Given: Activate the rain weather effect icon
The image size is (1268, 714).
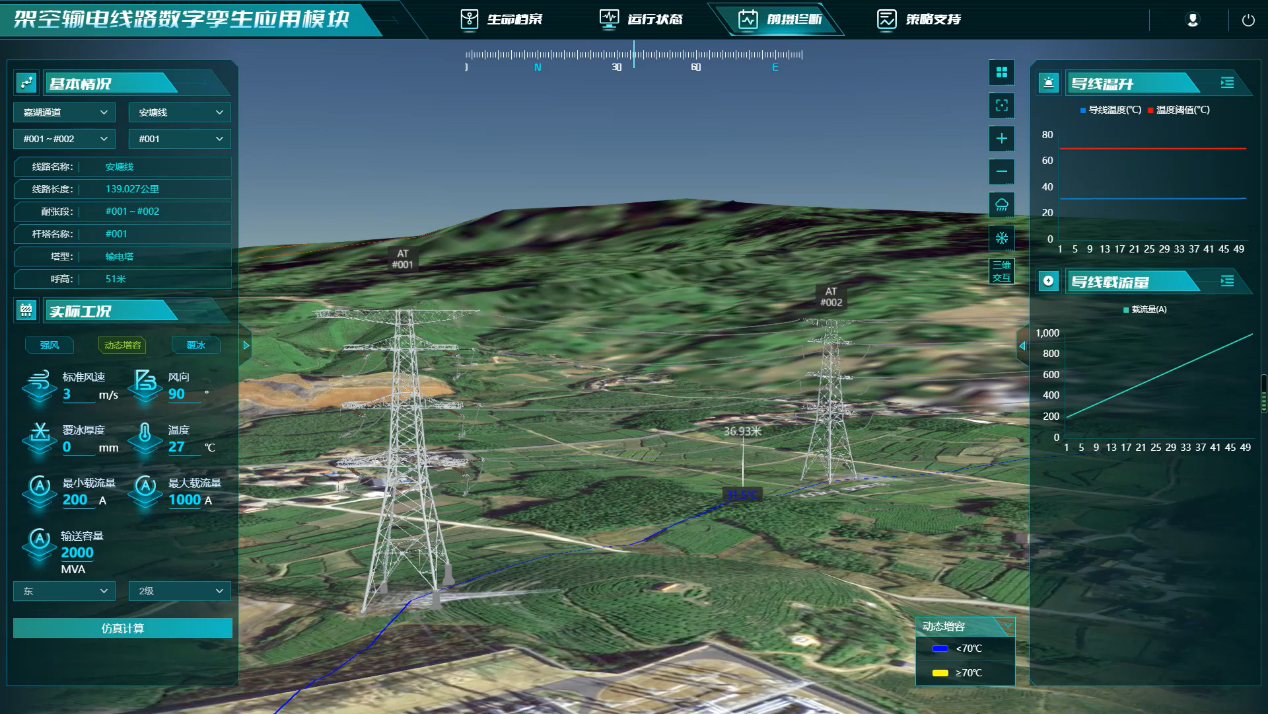Looking at the screenshot, I should coord(1001,204).
